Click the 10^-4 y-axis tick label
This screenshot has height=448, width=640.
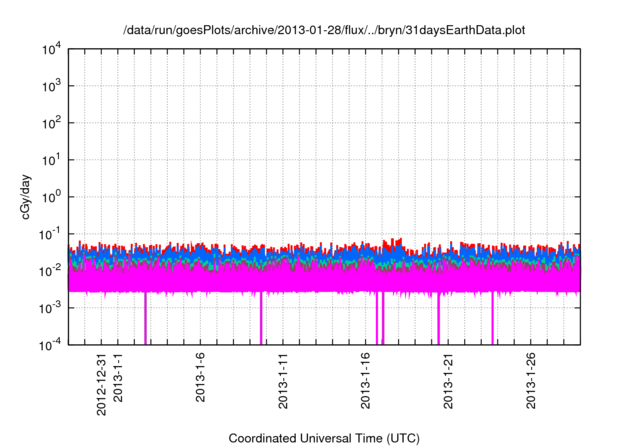[50, 346]
